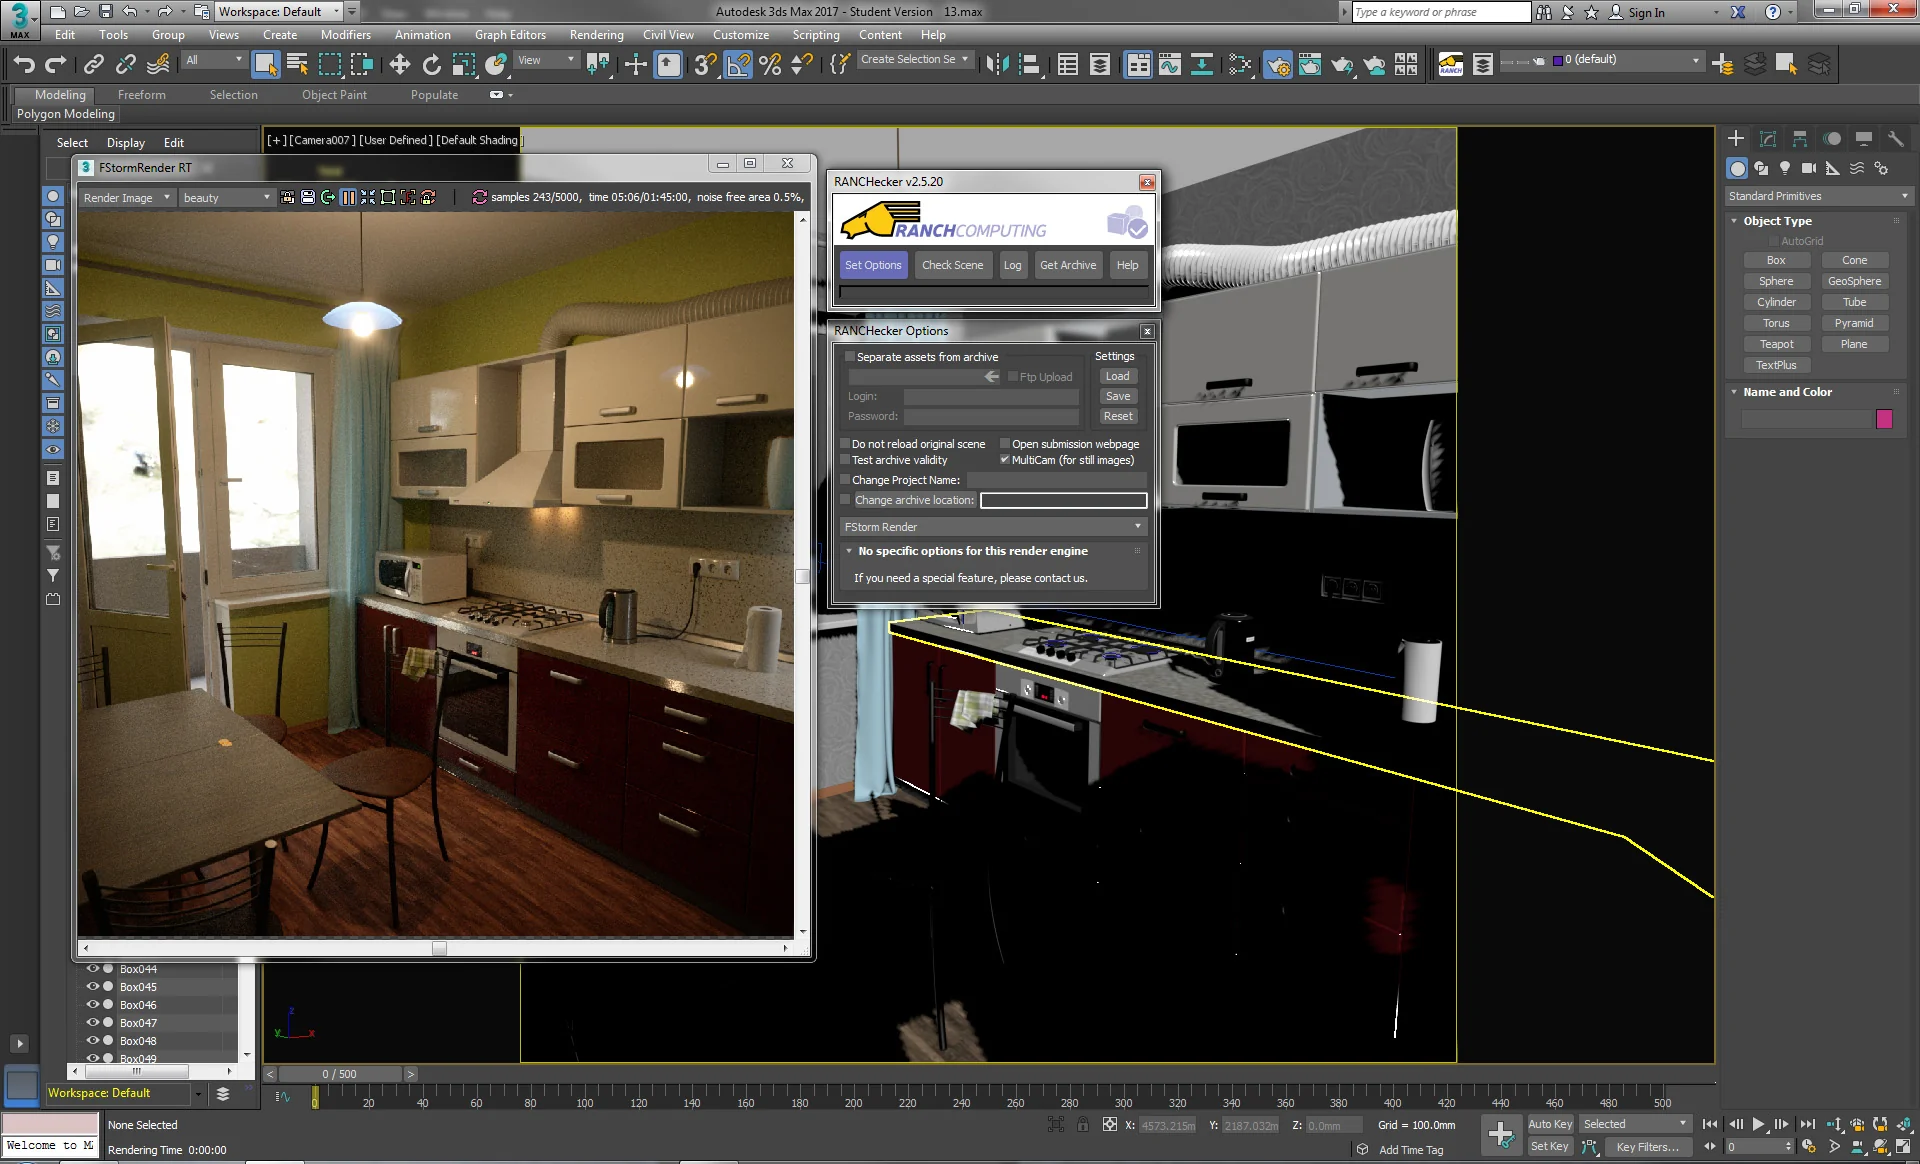Click the object color swatch under Name and Color
Screen dimensions: 1920x1164
coord(1885,420)
